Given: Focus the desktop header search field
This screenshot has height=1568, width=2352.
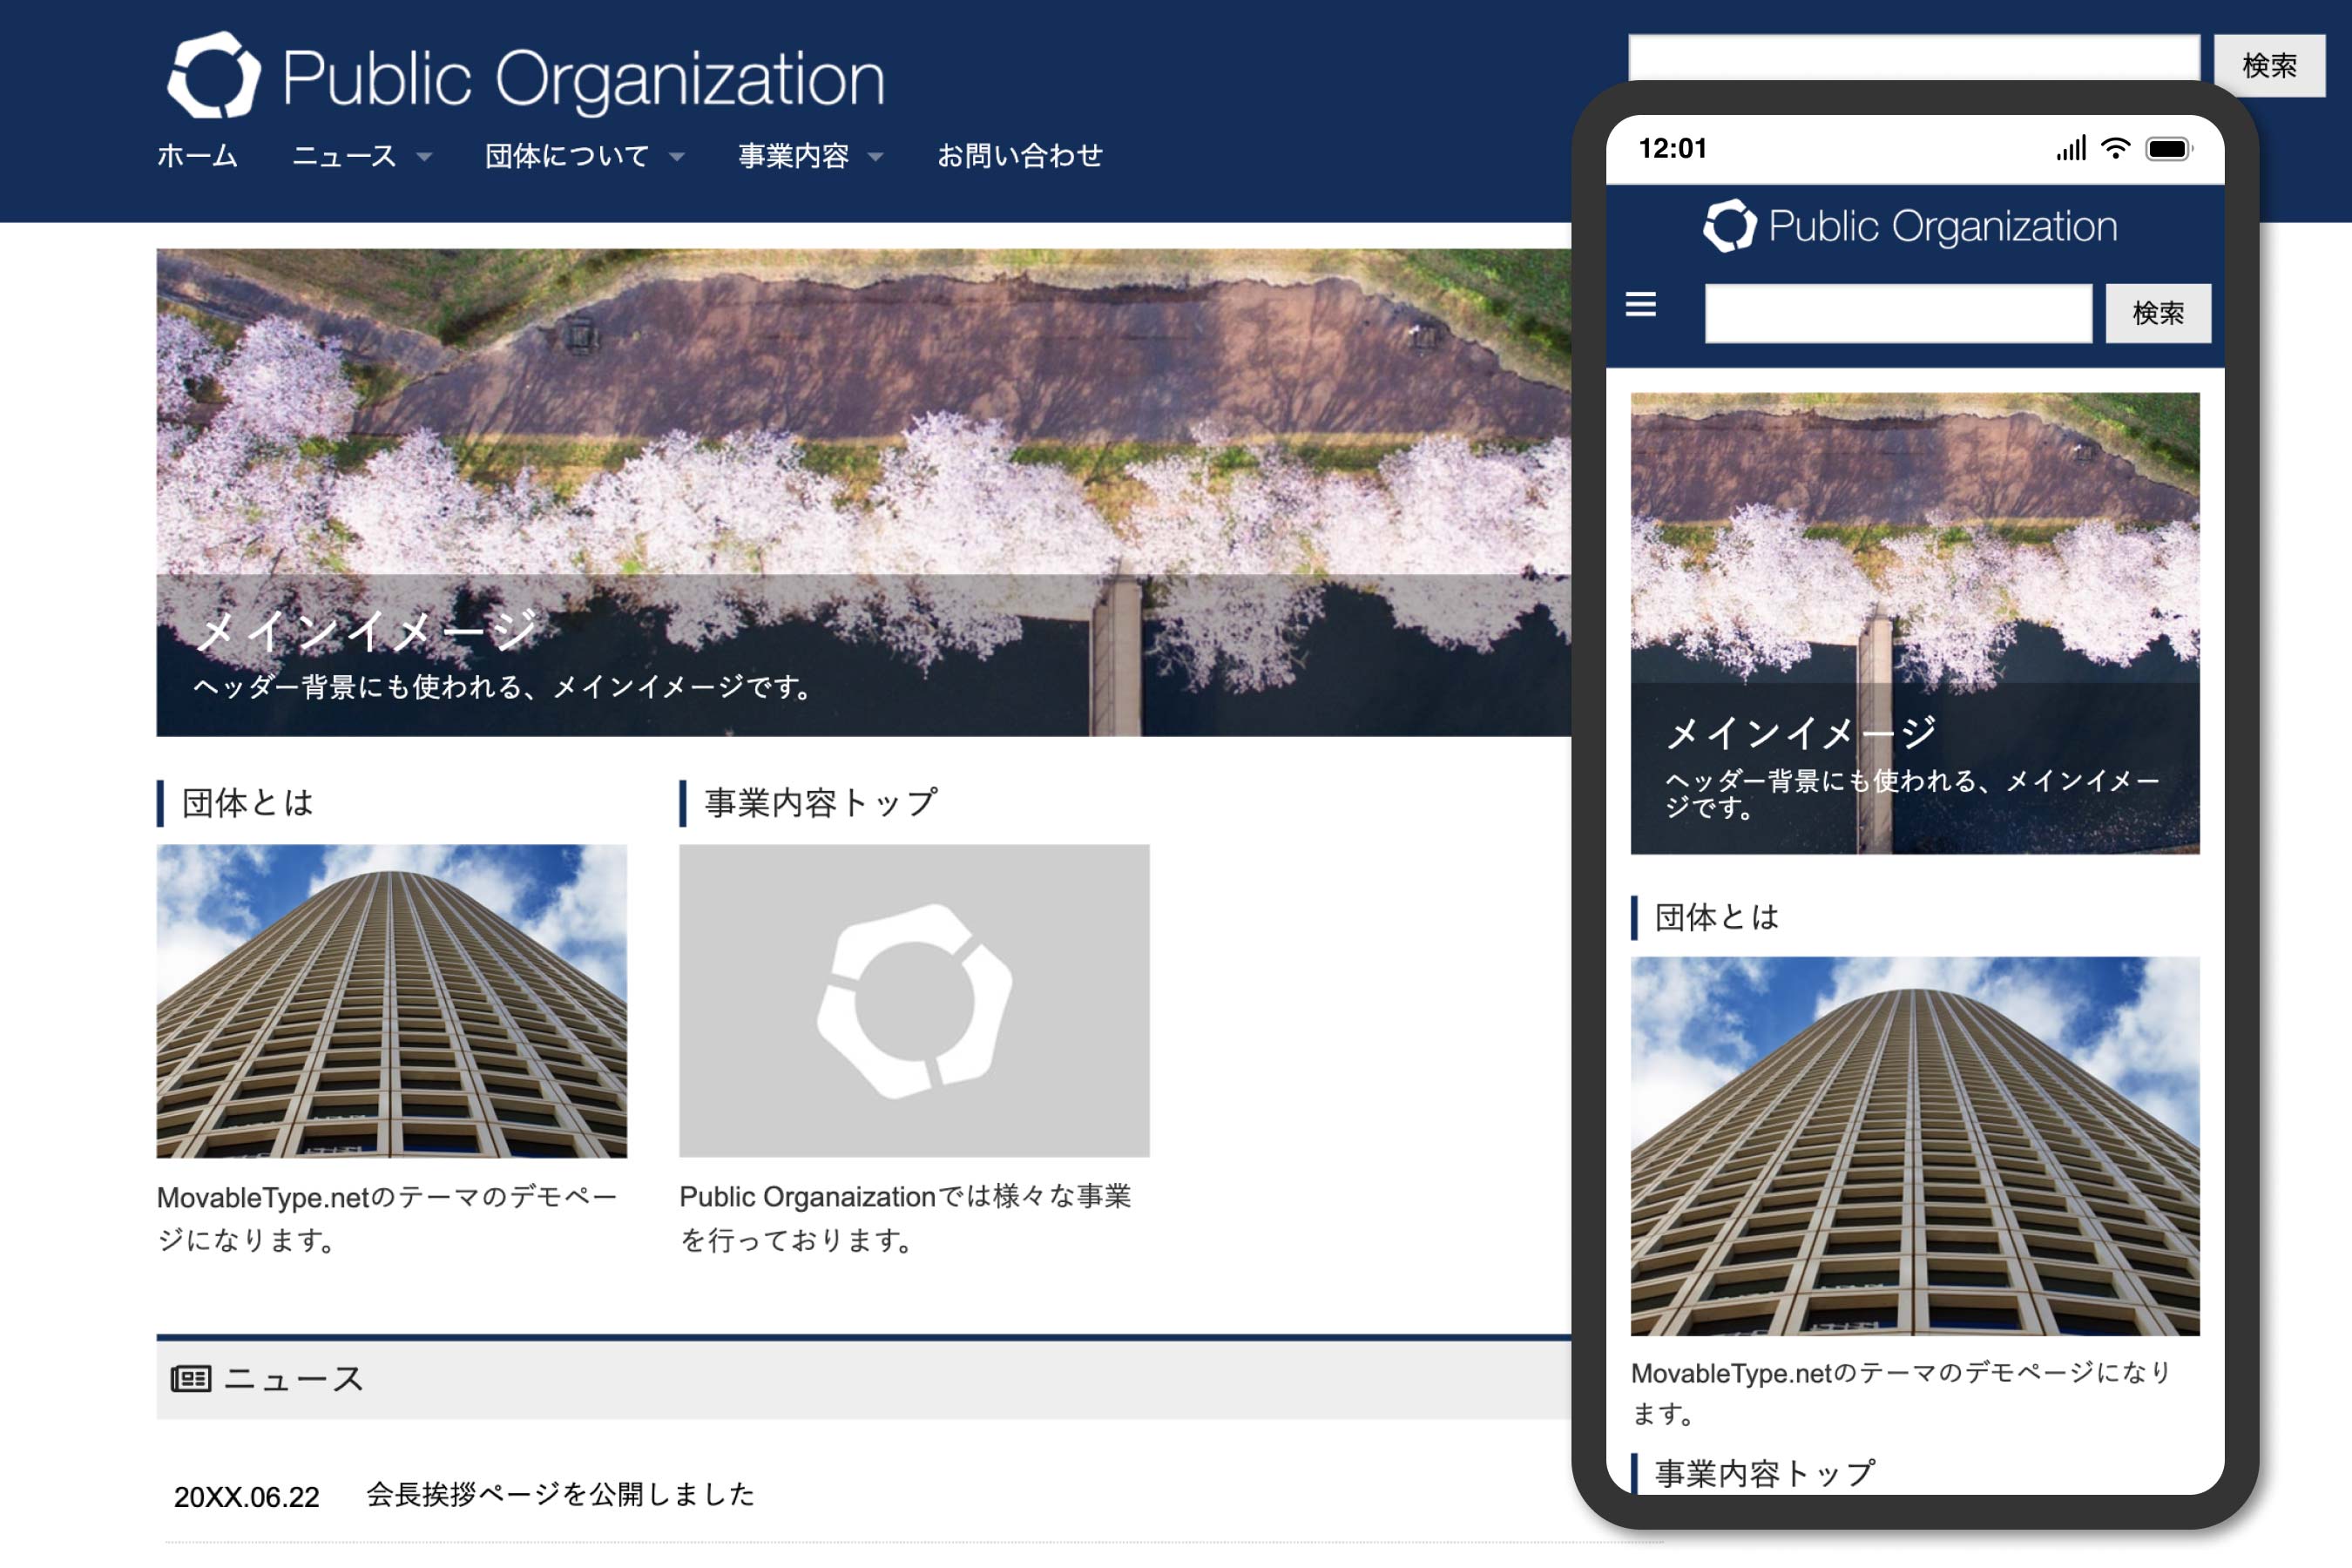Looking at the screenshot, I should click(x=1913, y=58).
